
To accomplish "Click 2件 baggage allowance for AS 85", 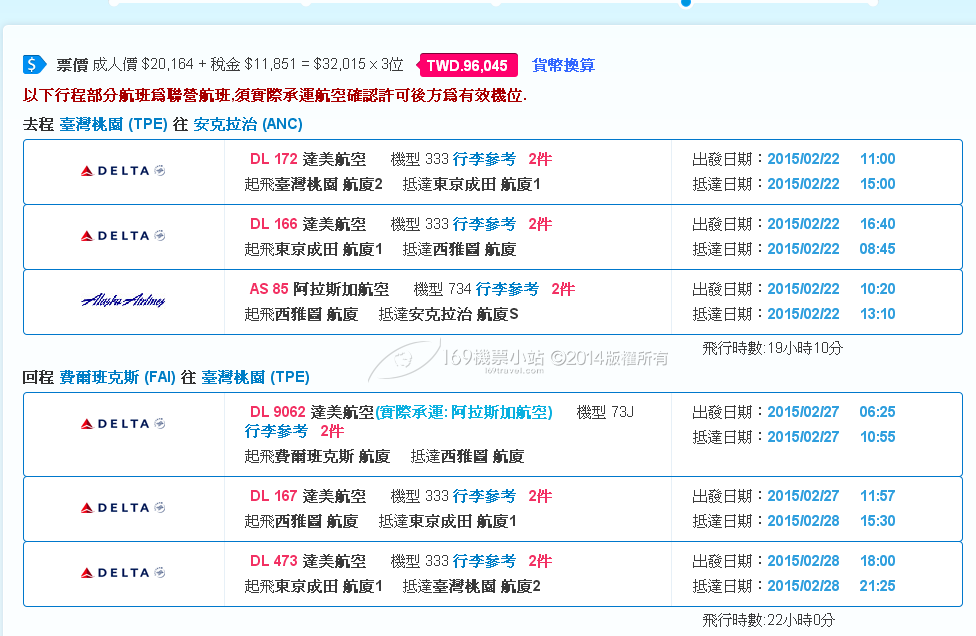I will click(x=563, y=289).
